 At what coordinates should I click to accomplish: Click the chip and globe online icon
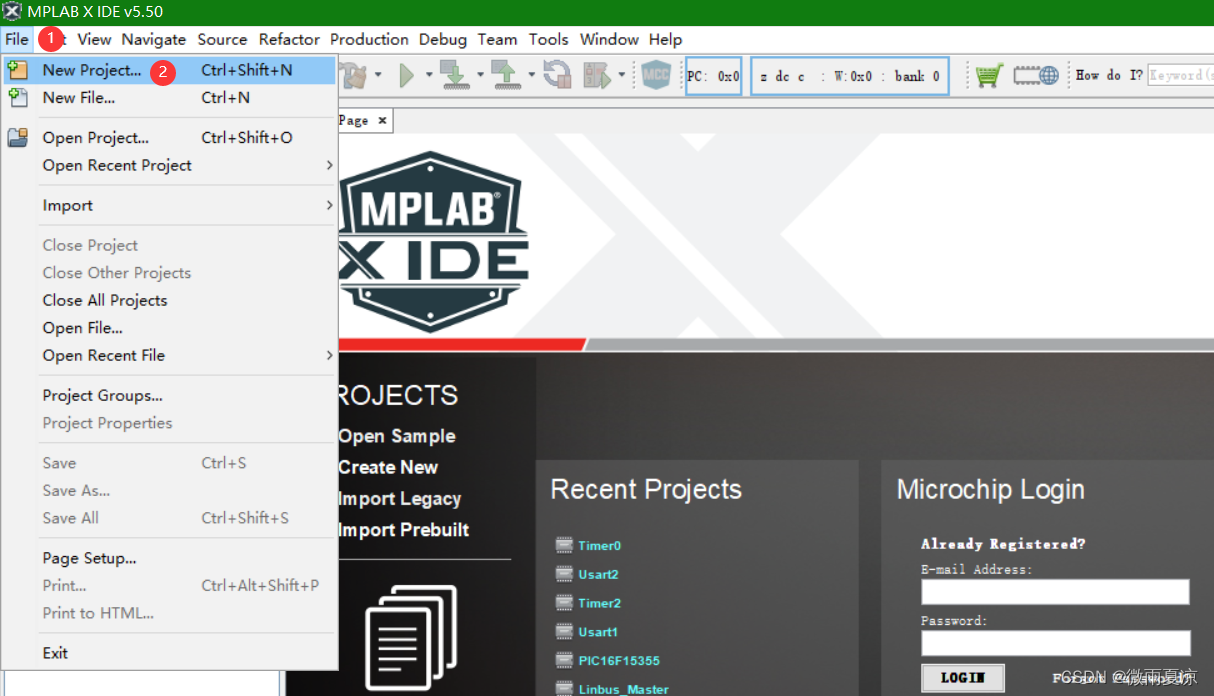tap(1036, 75)
